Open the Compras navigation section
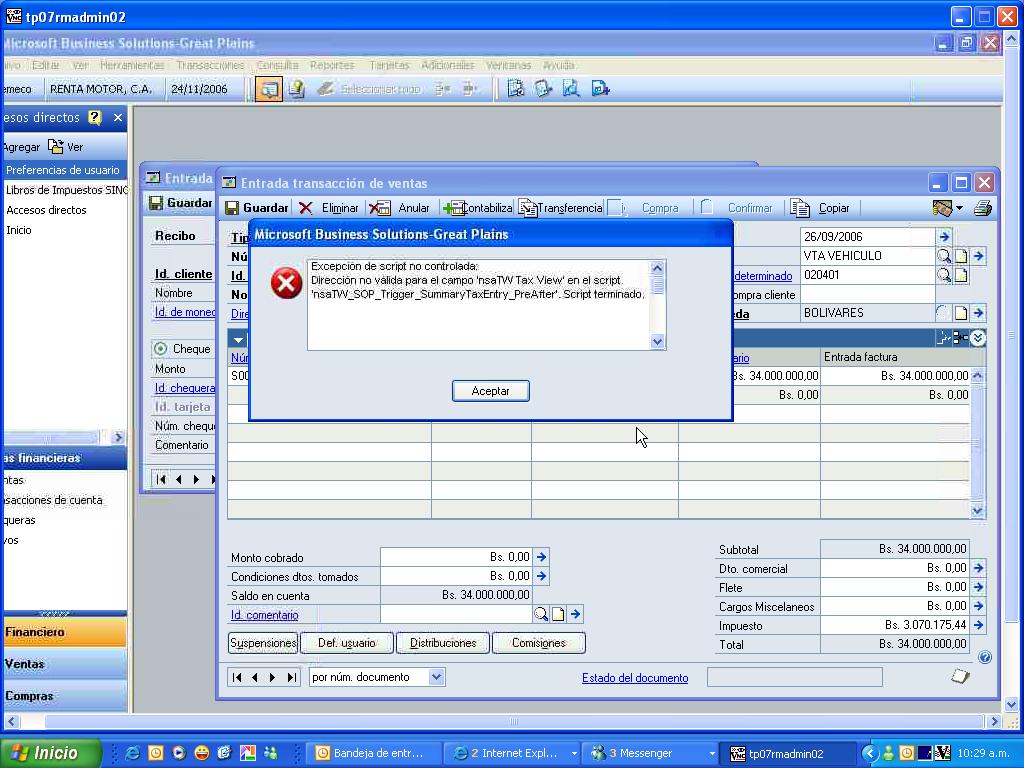This screenshot has width=1024, height=768. (65, 696)
